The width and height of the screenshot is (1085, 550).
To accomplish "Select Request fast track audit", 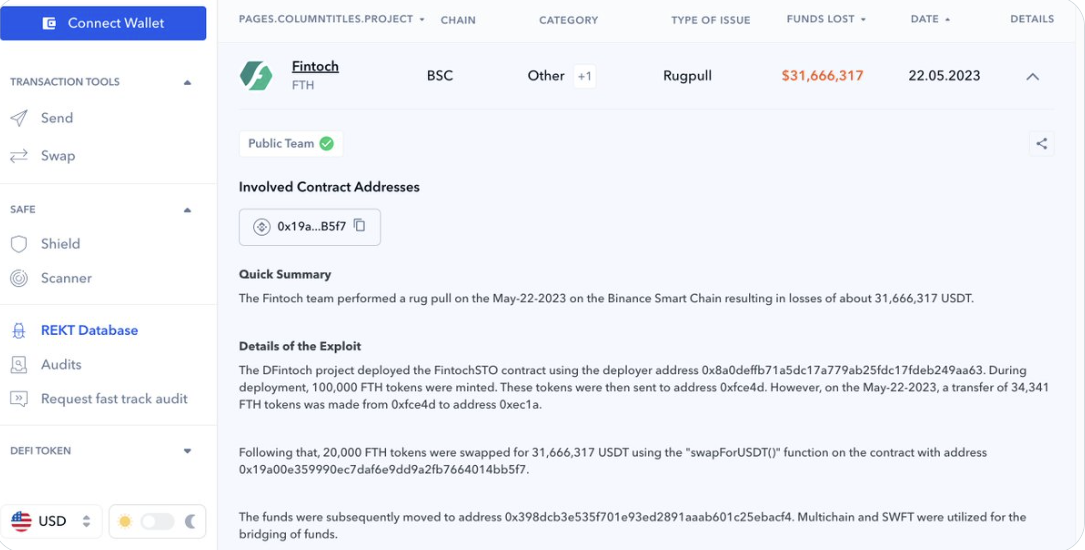I will pyautogui.click(x=114, y=399).
